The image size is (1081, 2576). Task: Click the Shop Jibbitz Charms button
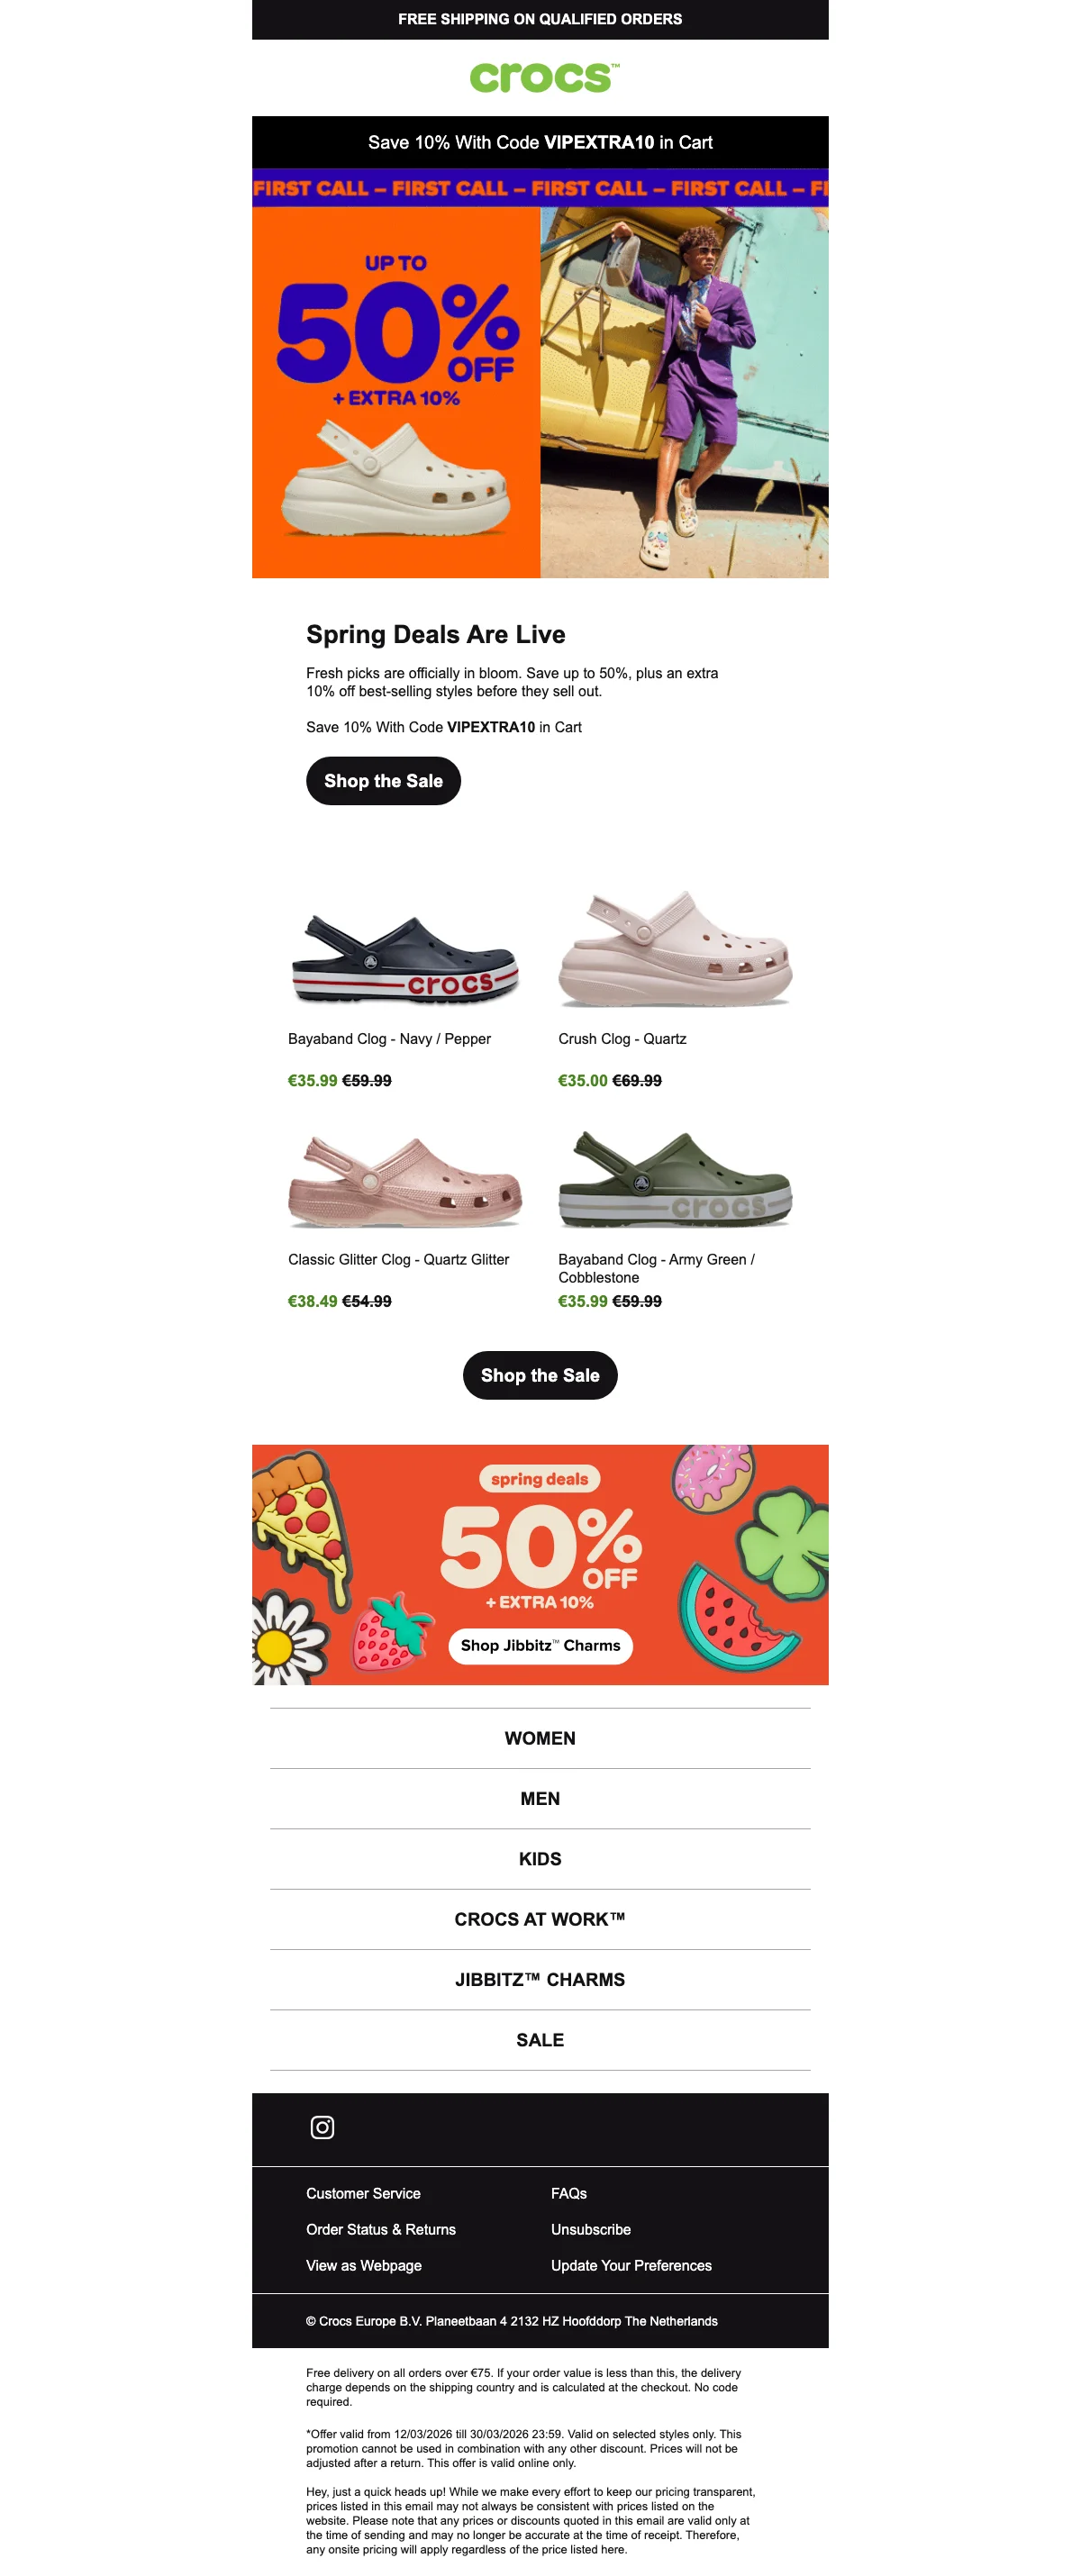click(x=540, y=1645)
